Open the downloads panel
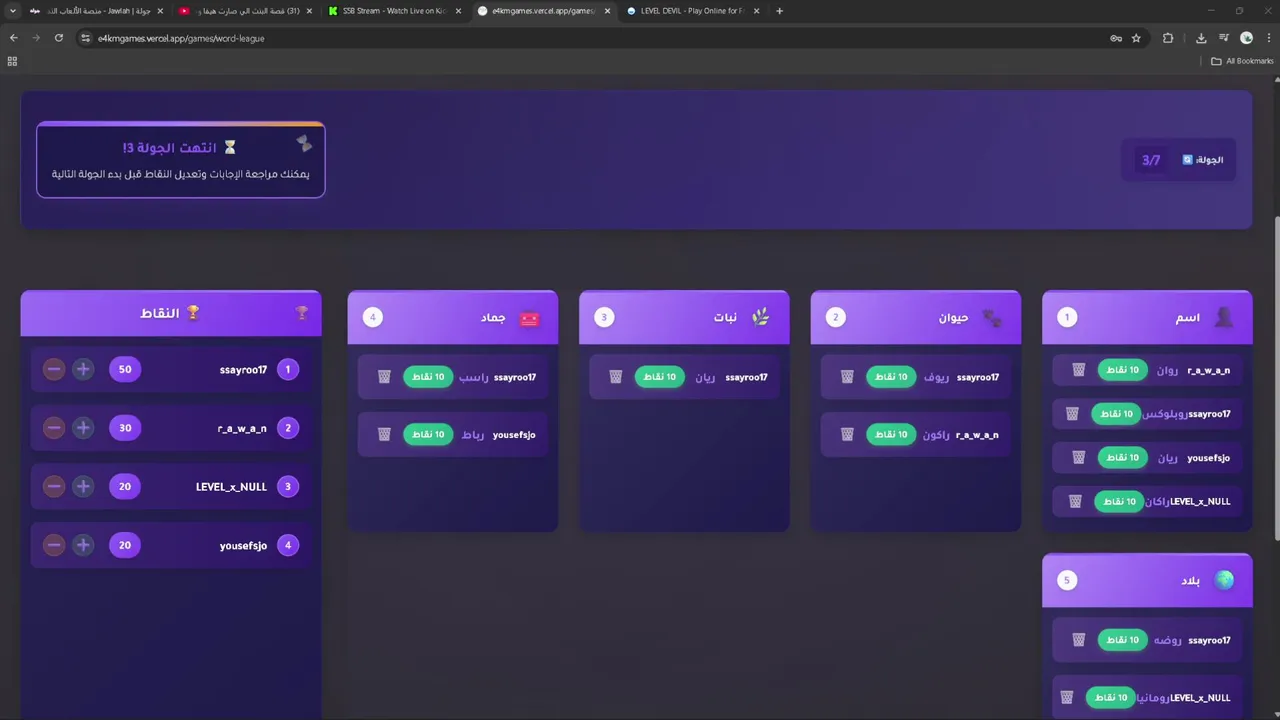Viewport: 1280px width, 720px height. tap(1201, 38)
